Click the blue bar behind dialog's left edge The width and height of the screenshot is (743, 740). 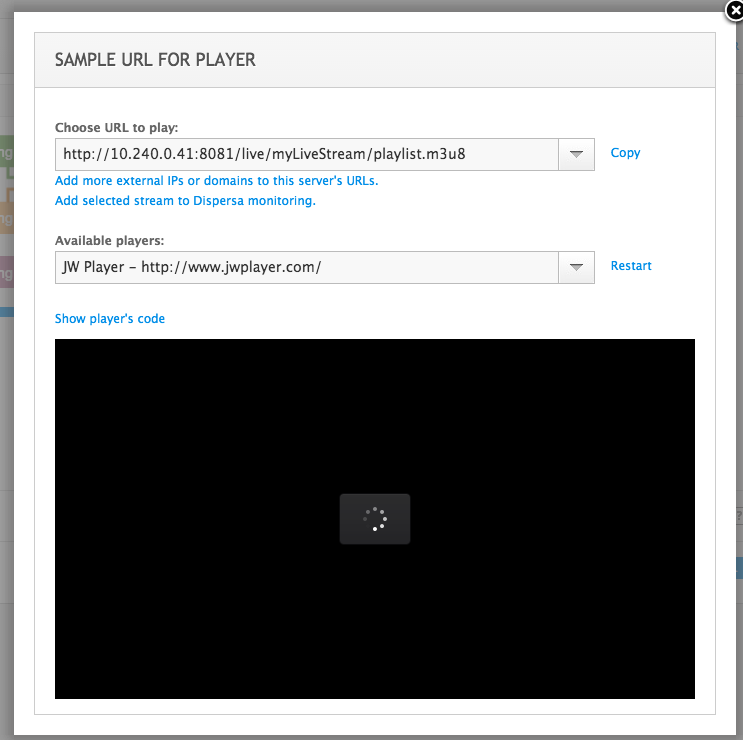(x=6, y=312)
